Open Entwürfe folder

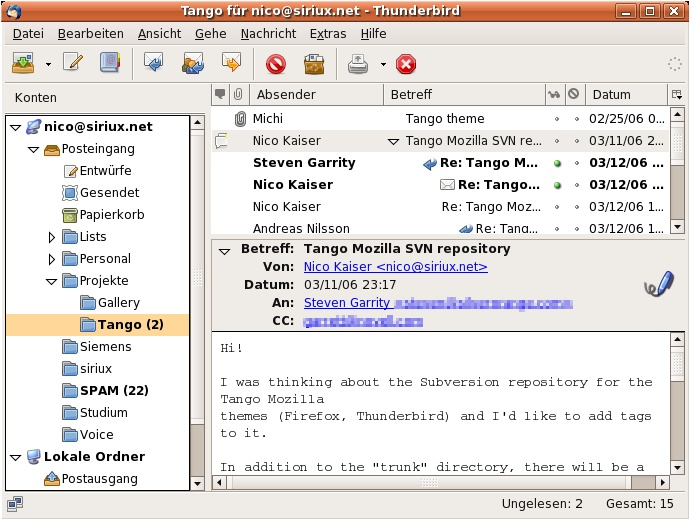point(97,171)
